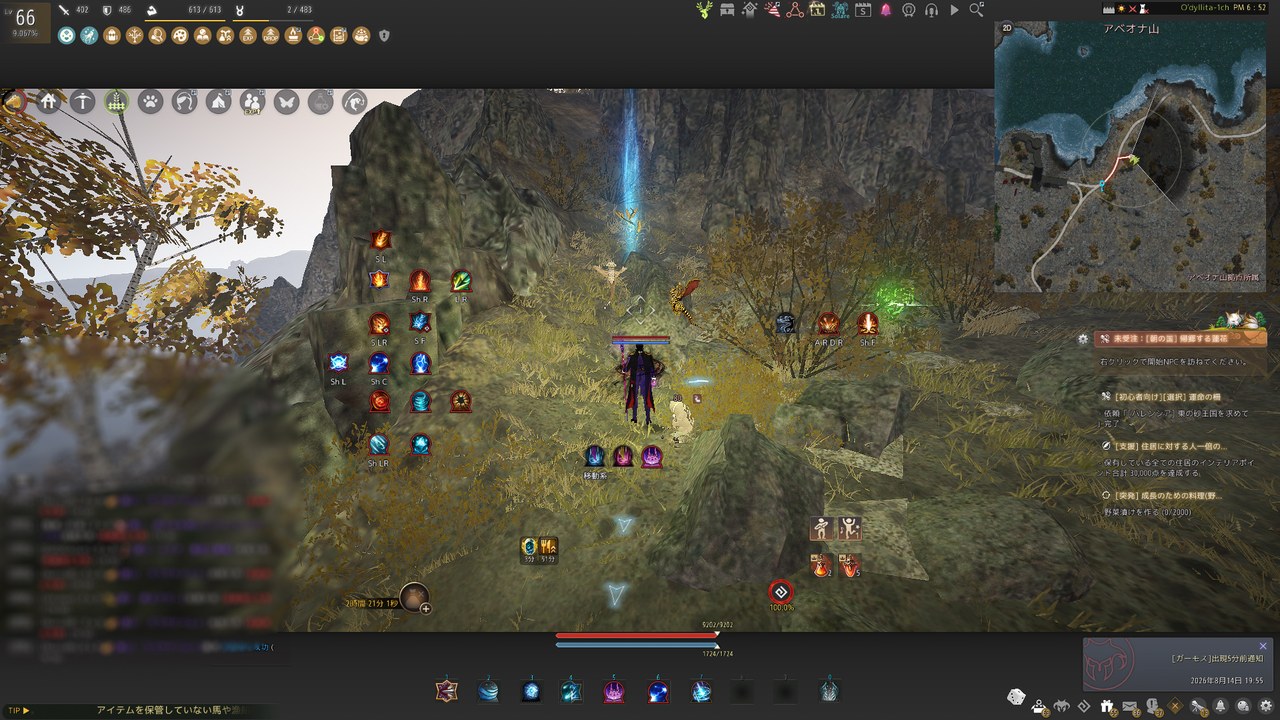Click the butterfly fairy icon
This screenshot has height=720, width=1280.
click(286, 102)
